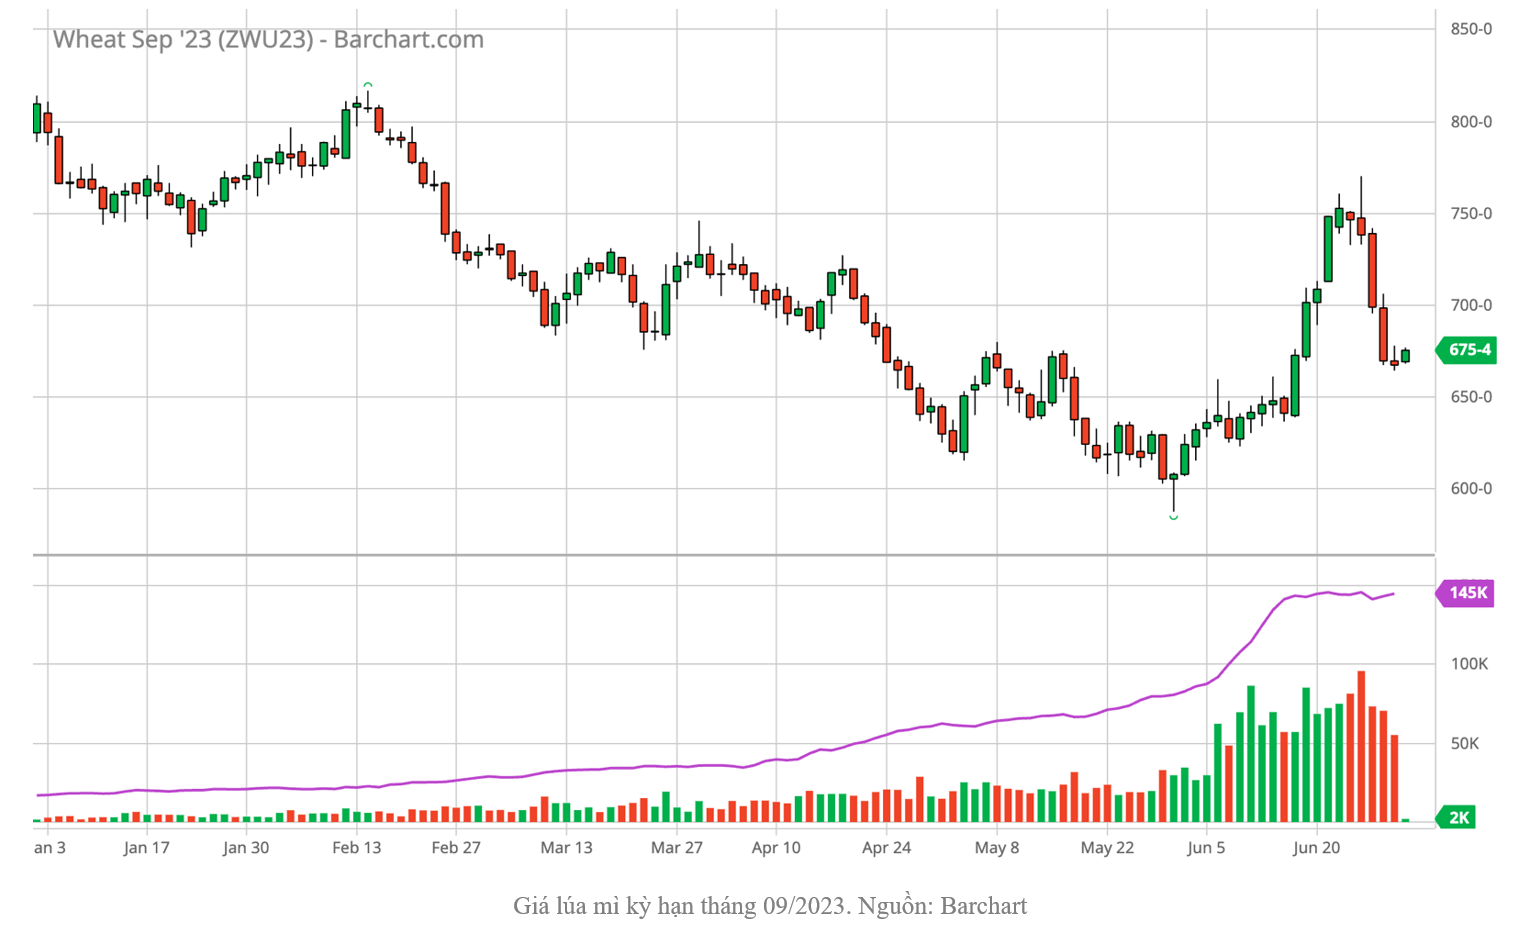Click the May 22 date label

click(x=1107, y=848)
